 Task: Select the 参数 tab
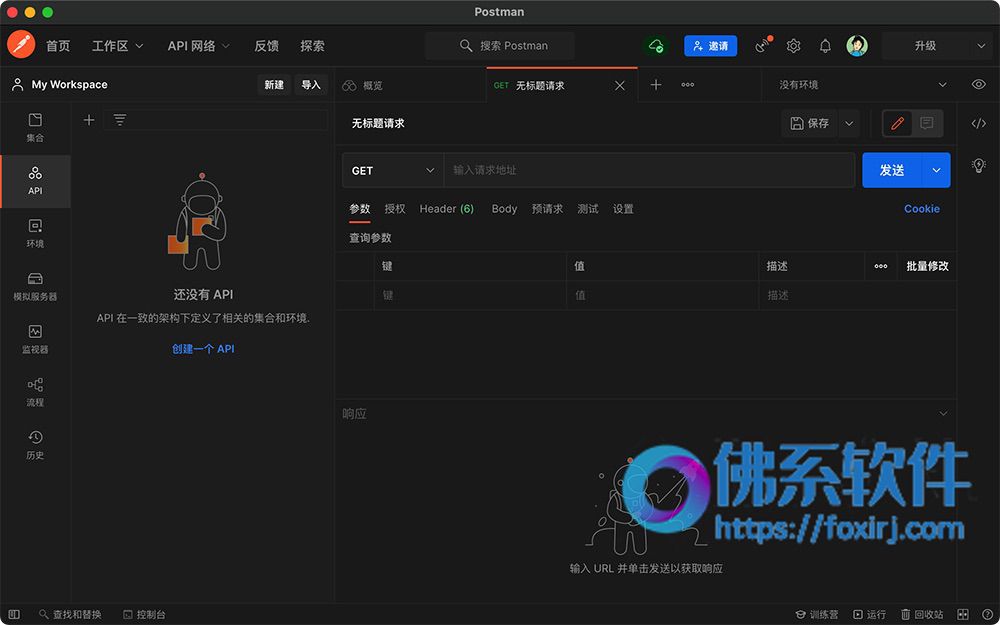pos(360,209)
